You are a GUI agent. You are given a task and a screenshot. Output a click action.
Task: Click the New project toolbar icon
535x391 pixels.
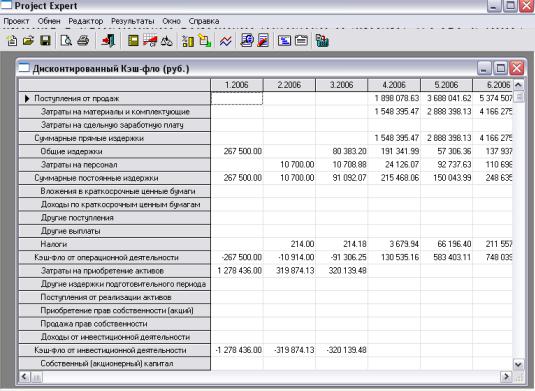click(x=12, y=41)
